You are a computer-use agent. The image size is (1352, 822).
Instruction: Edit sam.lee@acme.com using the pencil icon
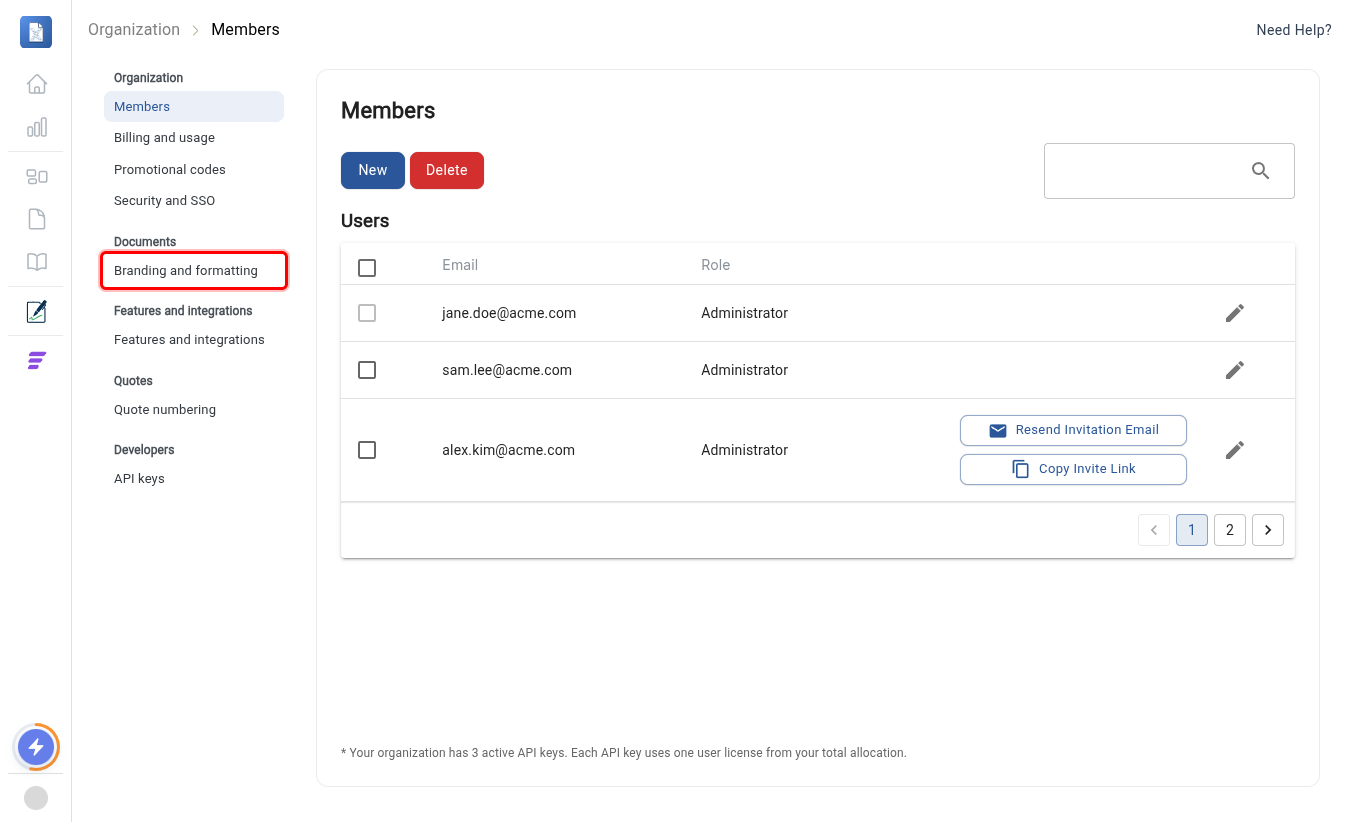[1235, 370]
